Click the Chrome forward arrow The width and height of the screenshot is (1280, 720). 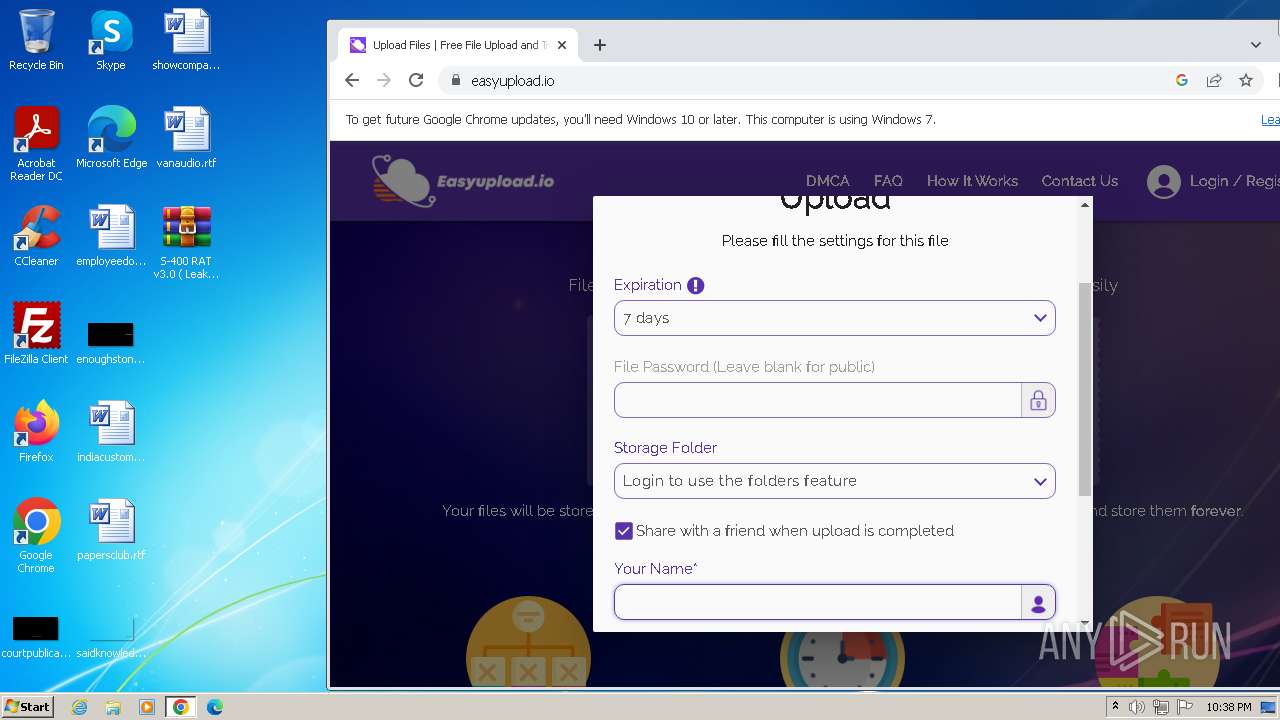tap(384, 80)
